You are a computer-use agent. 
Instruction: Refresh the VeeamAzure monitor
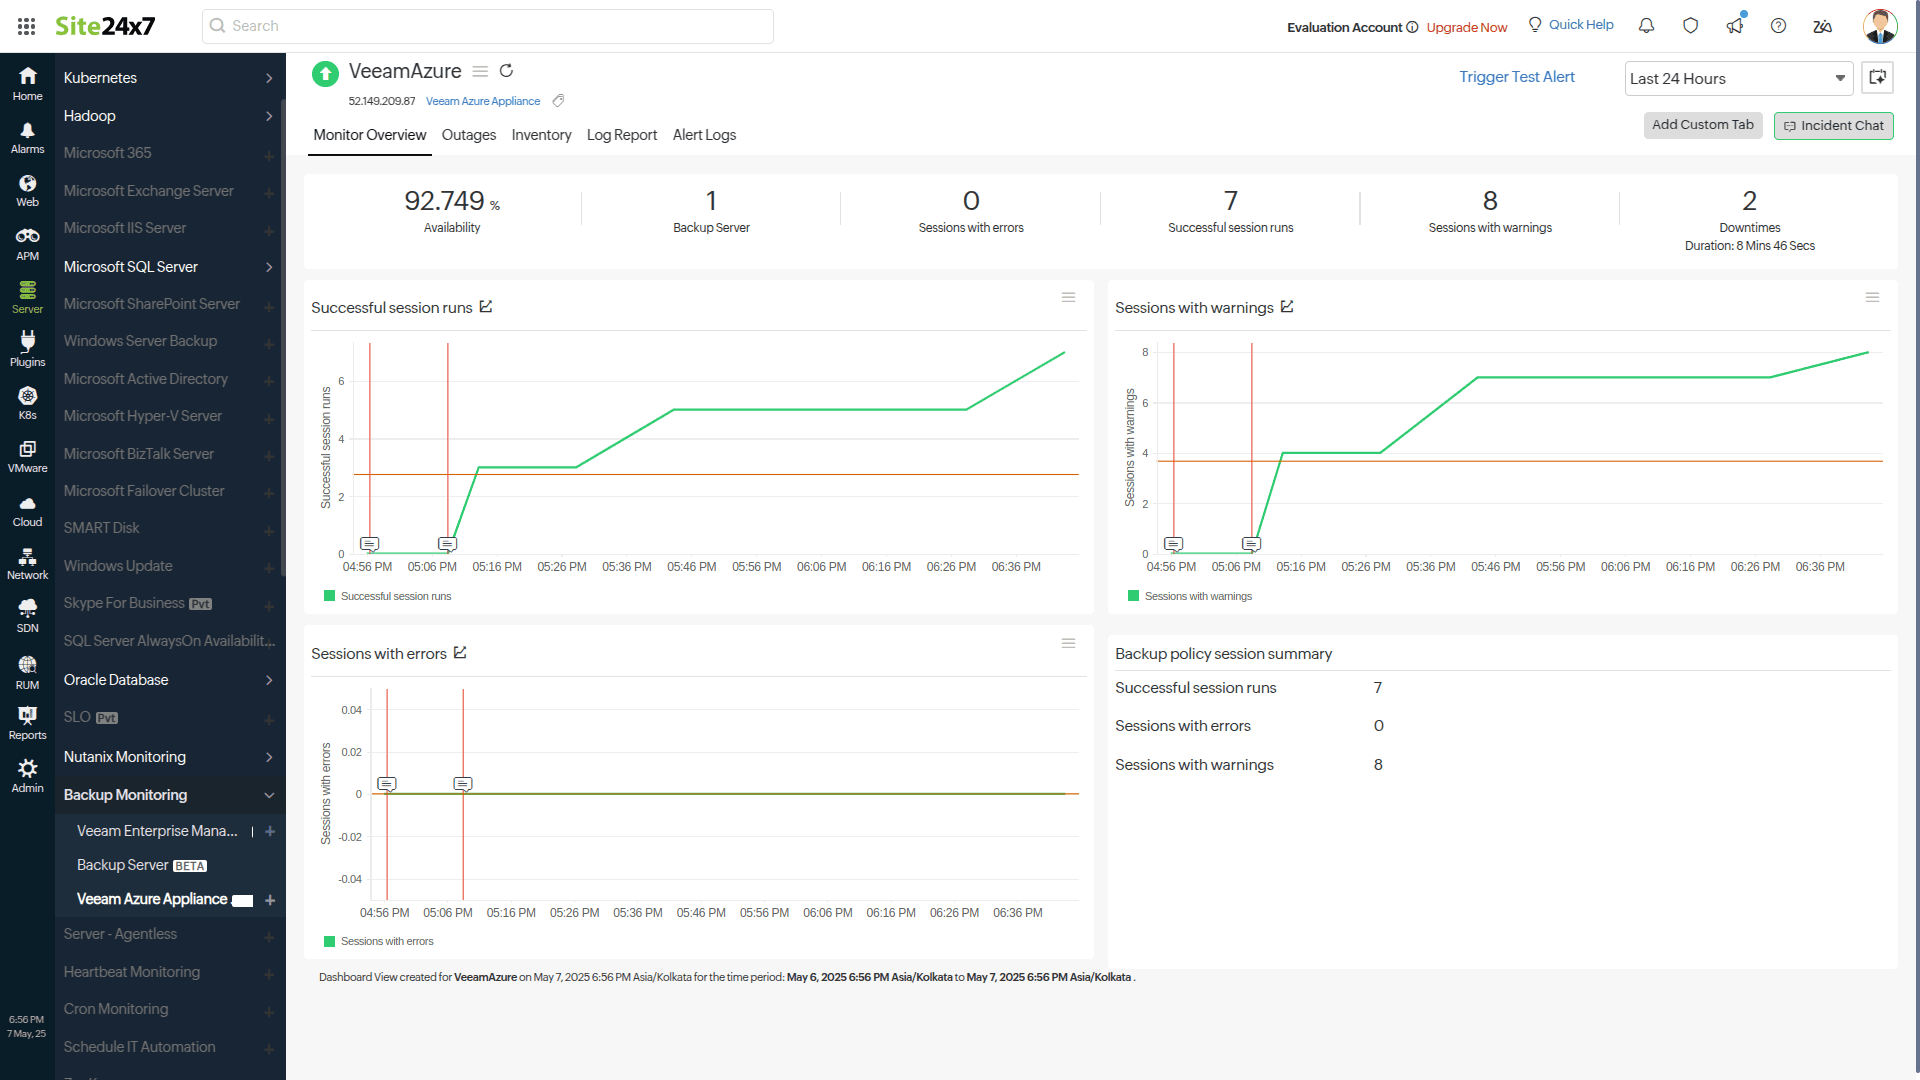tap(507, 71)
